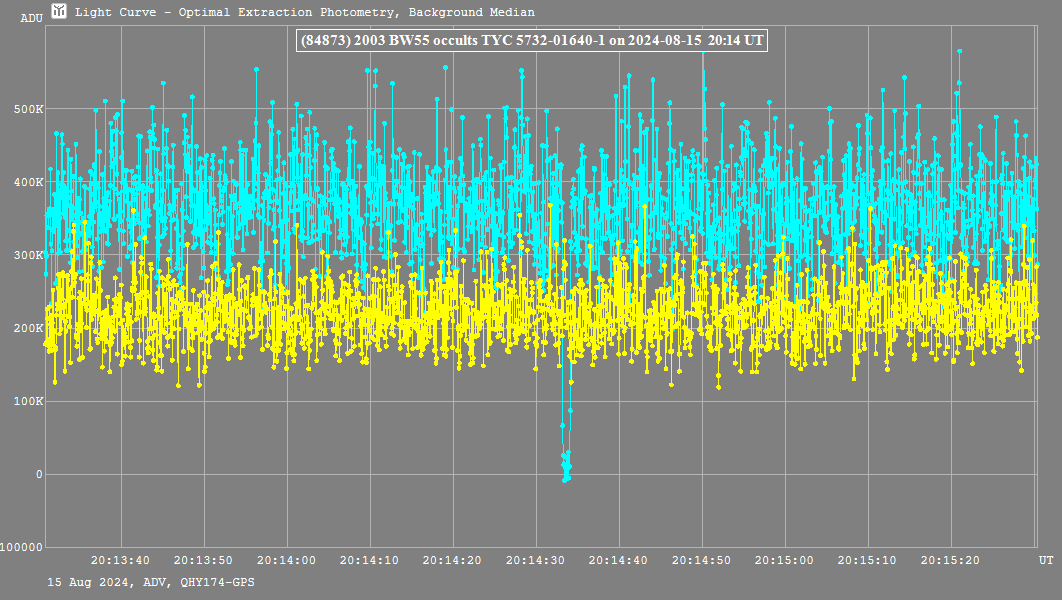This screenshot has width=1062, height=600.
Task: Click the 20:15:20 time axis label
Action: point(951,560)
